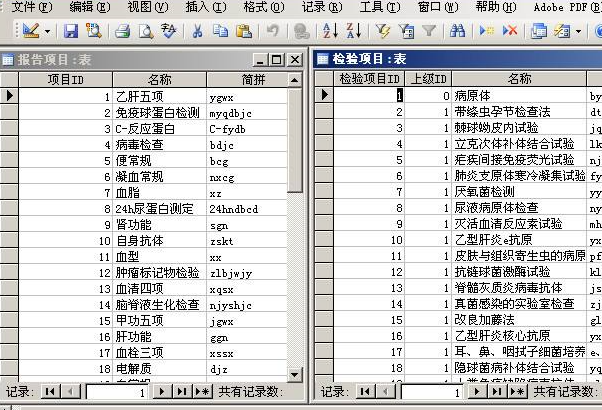Go to last record in 报告项目 navigator
This screenshot has height=410, width=602.
[x=182, y=392]
